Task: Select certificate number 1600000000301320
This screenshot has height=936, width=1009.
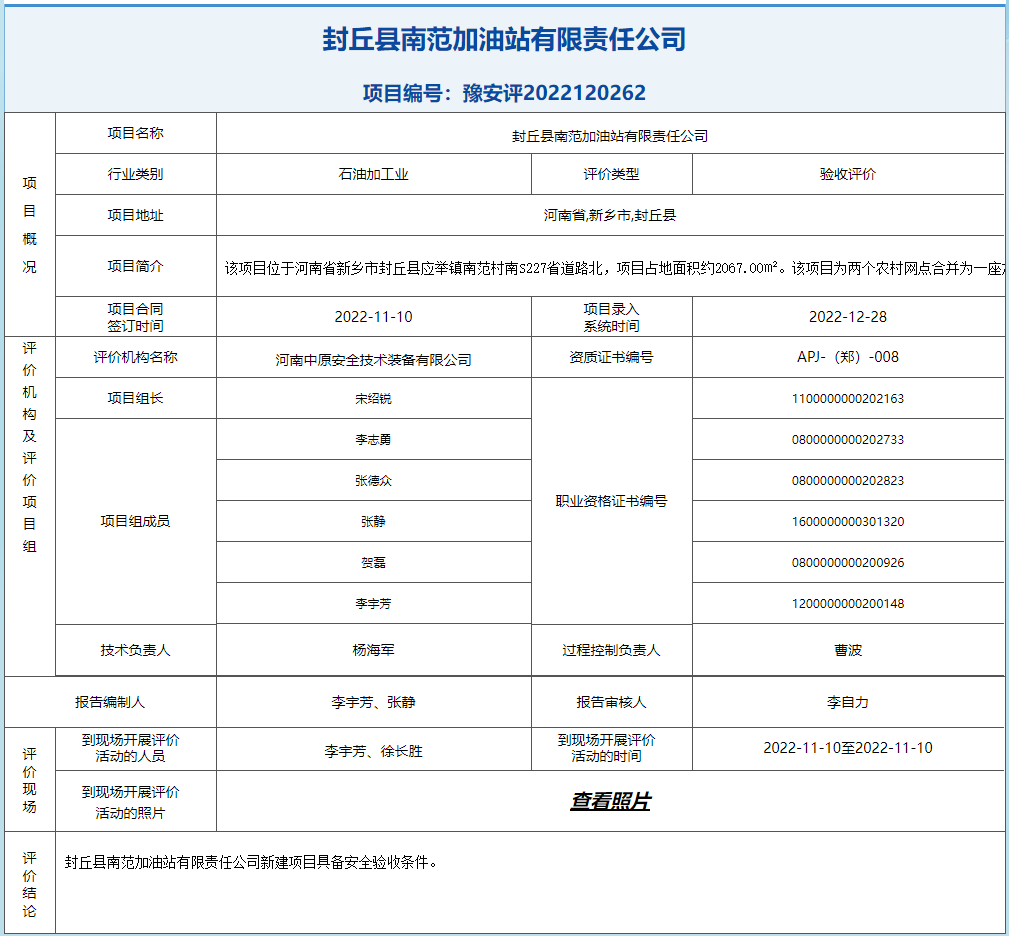Action: pos(847,522)
